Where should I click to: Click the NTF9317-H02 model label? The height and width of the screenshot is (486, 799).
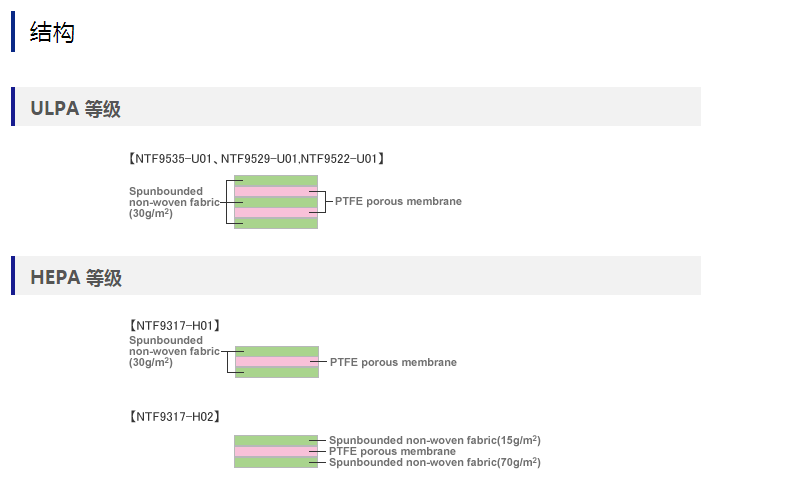click(x=174, y=416)
